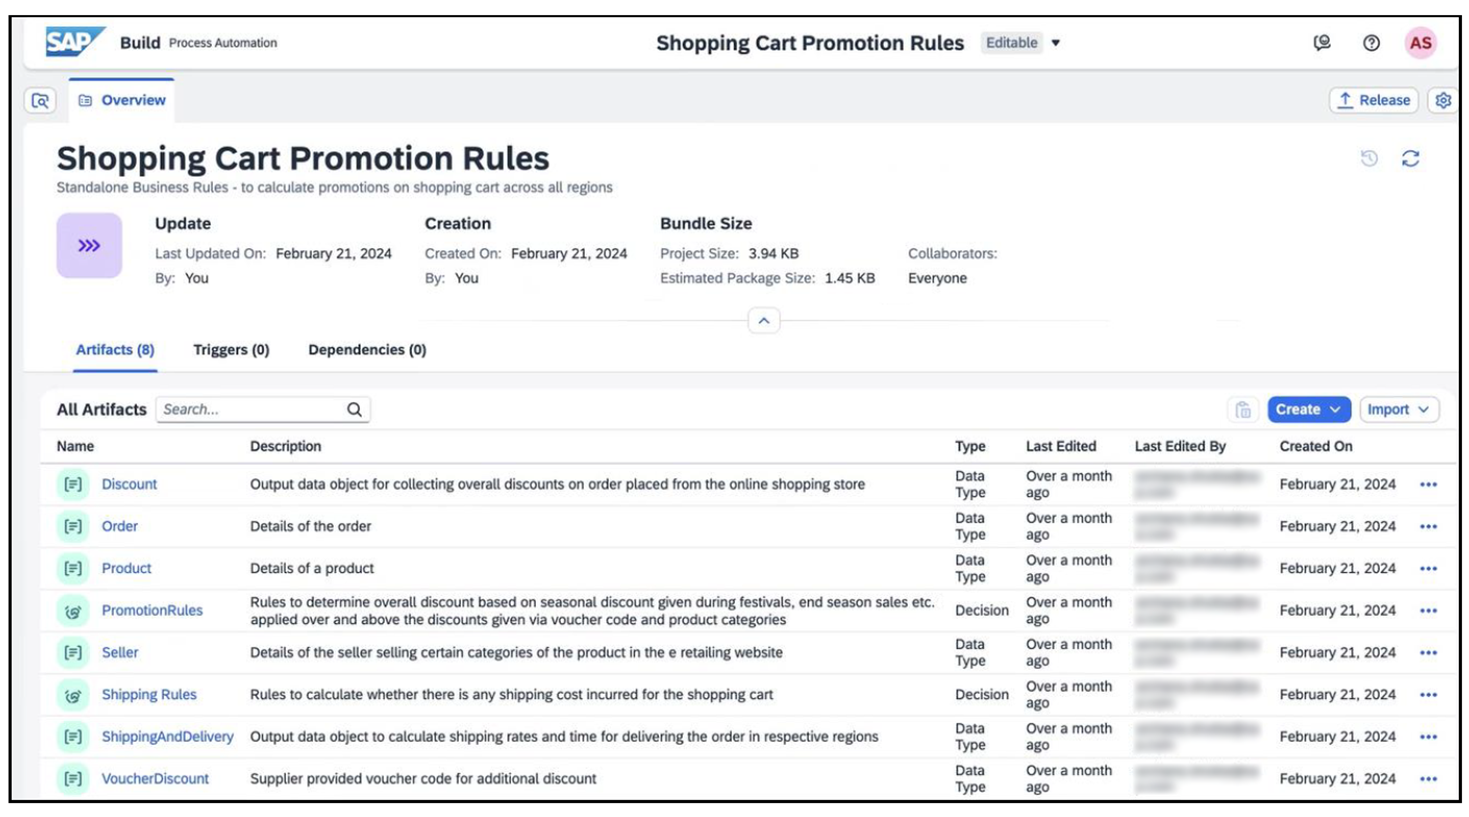Open the Import dropdown button
Screen dimensions: 1469x817
tap(1399, 409)
